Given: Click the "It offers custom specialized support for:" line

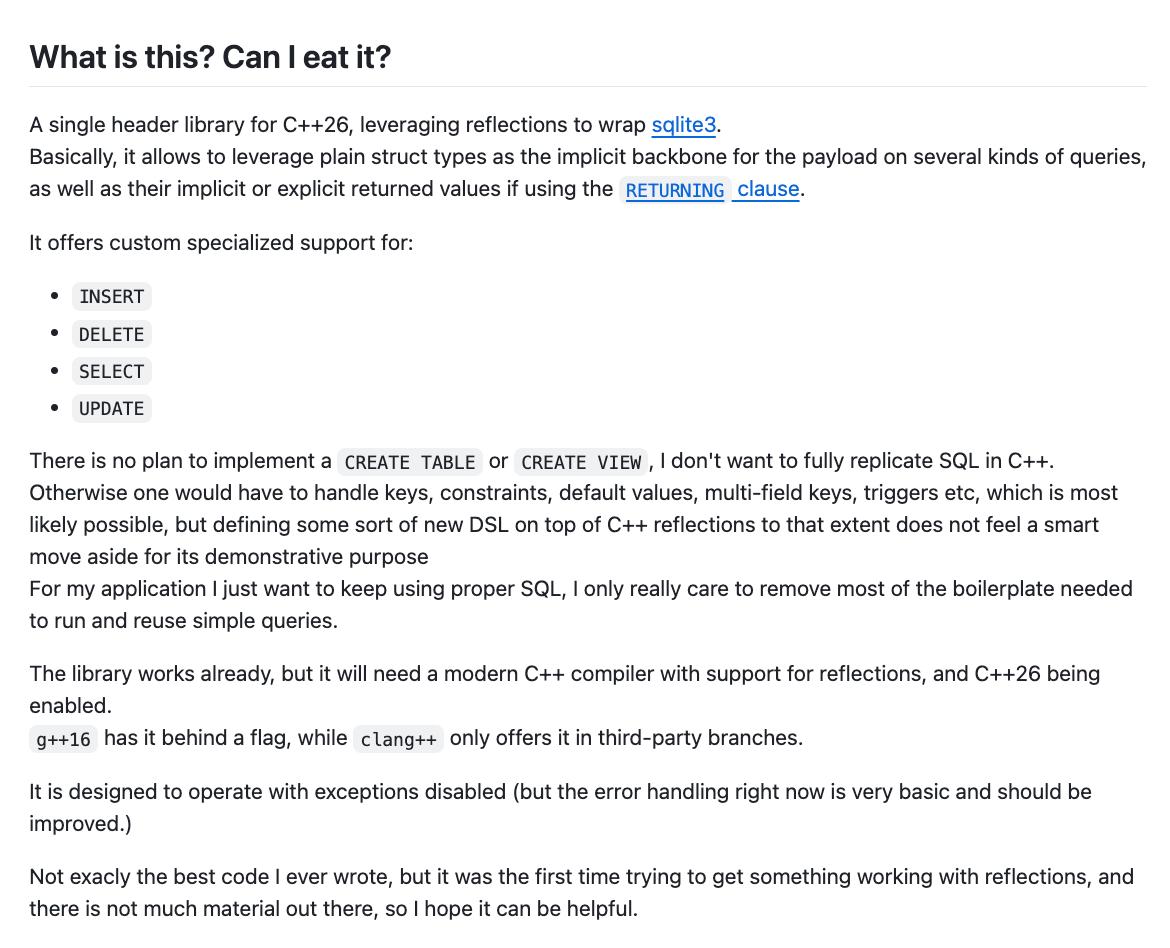Looking at the screenshot, I should tap(221, 243).
